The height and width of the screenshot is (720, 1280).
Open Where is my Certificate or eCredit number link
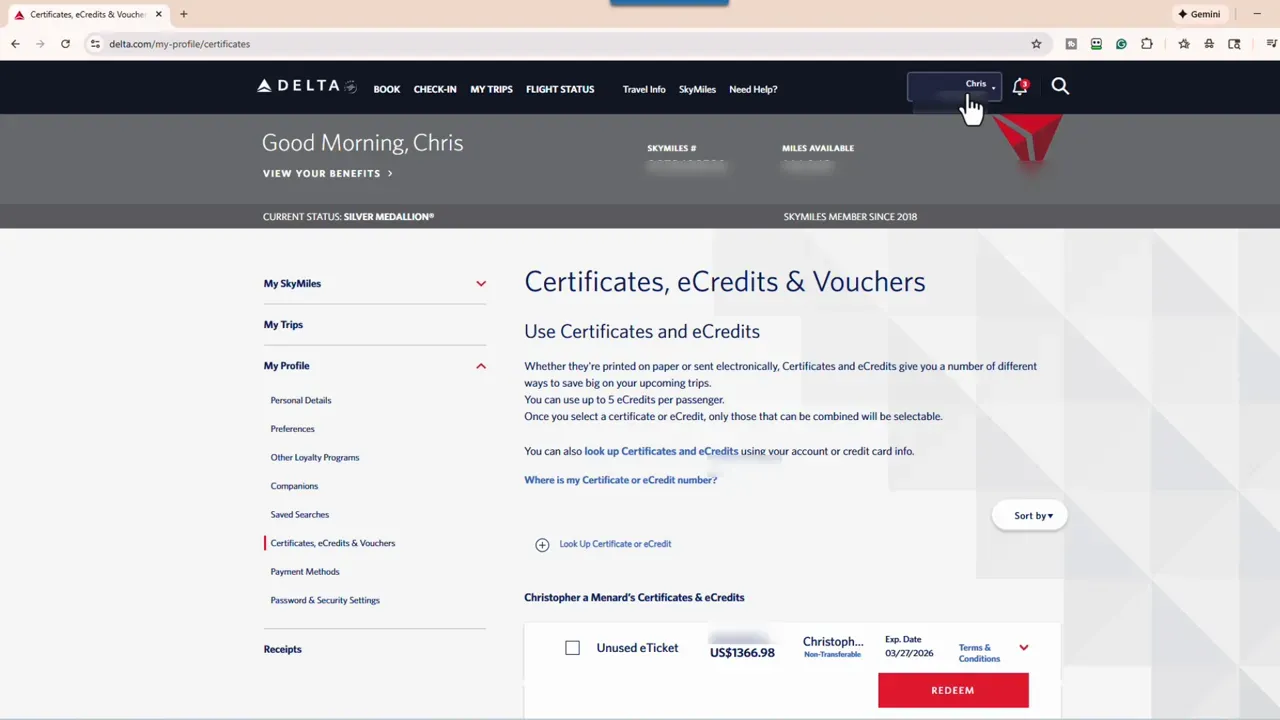620,480
